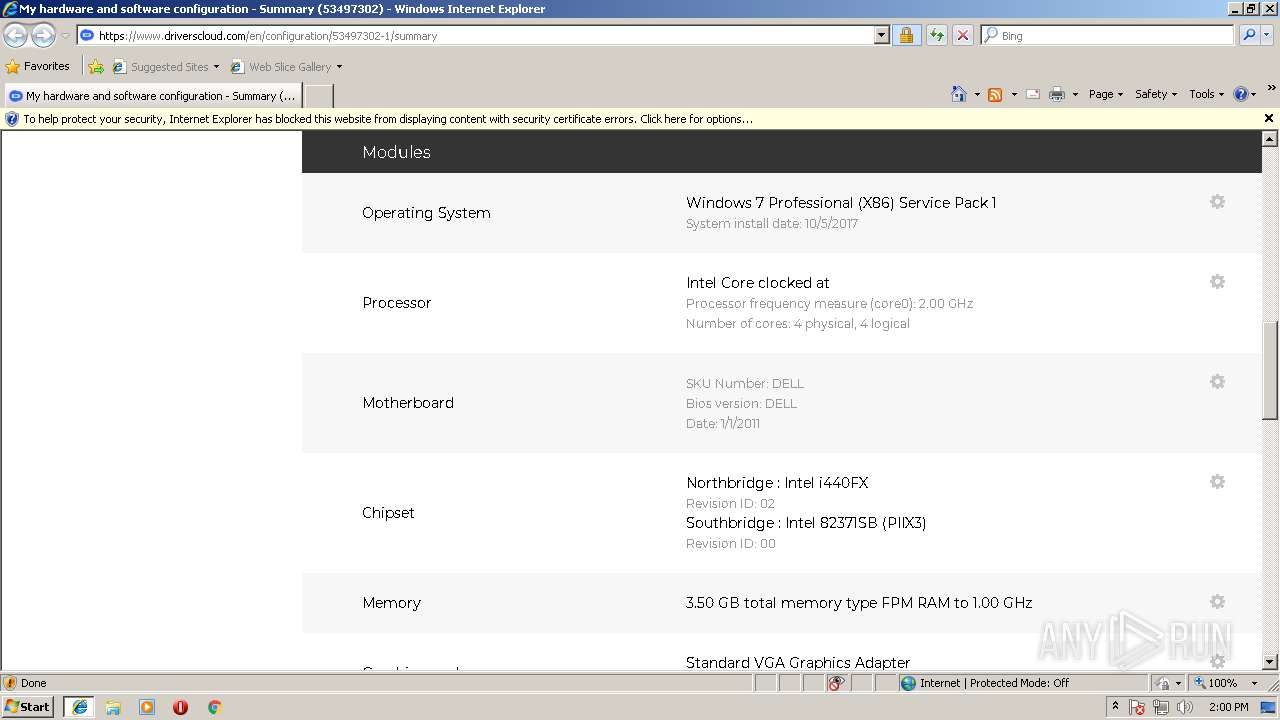The image size is (1280, 720).
Task: Open the search provider dropdown arrow
Action: [x=1267, y=35]
